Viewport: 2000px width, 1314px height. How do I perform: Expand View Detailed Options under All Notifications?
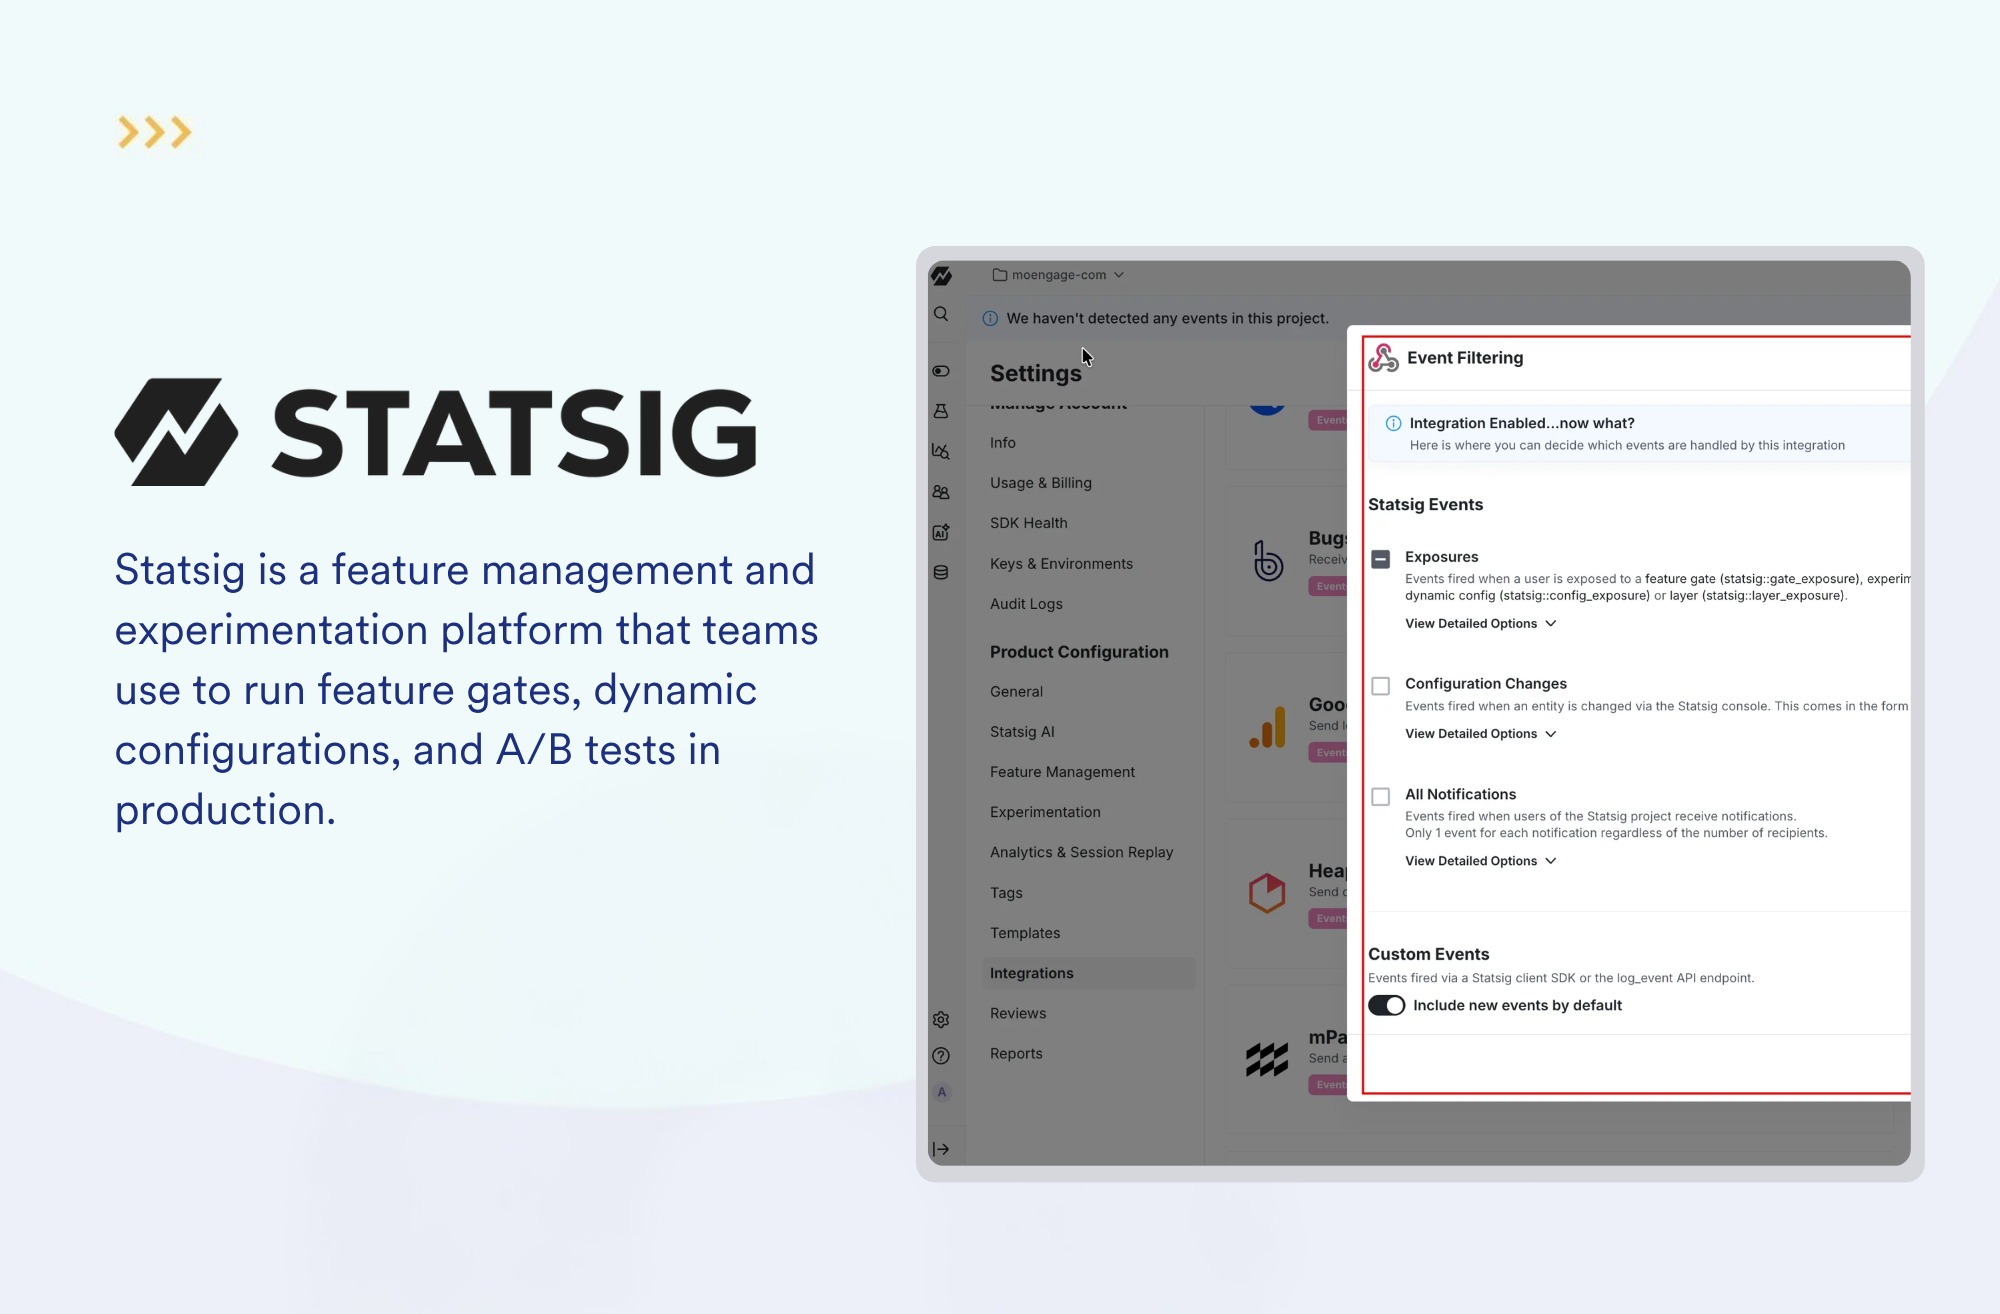click(1481, 860)
